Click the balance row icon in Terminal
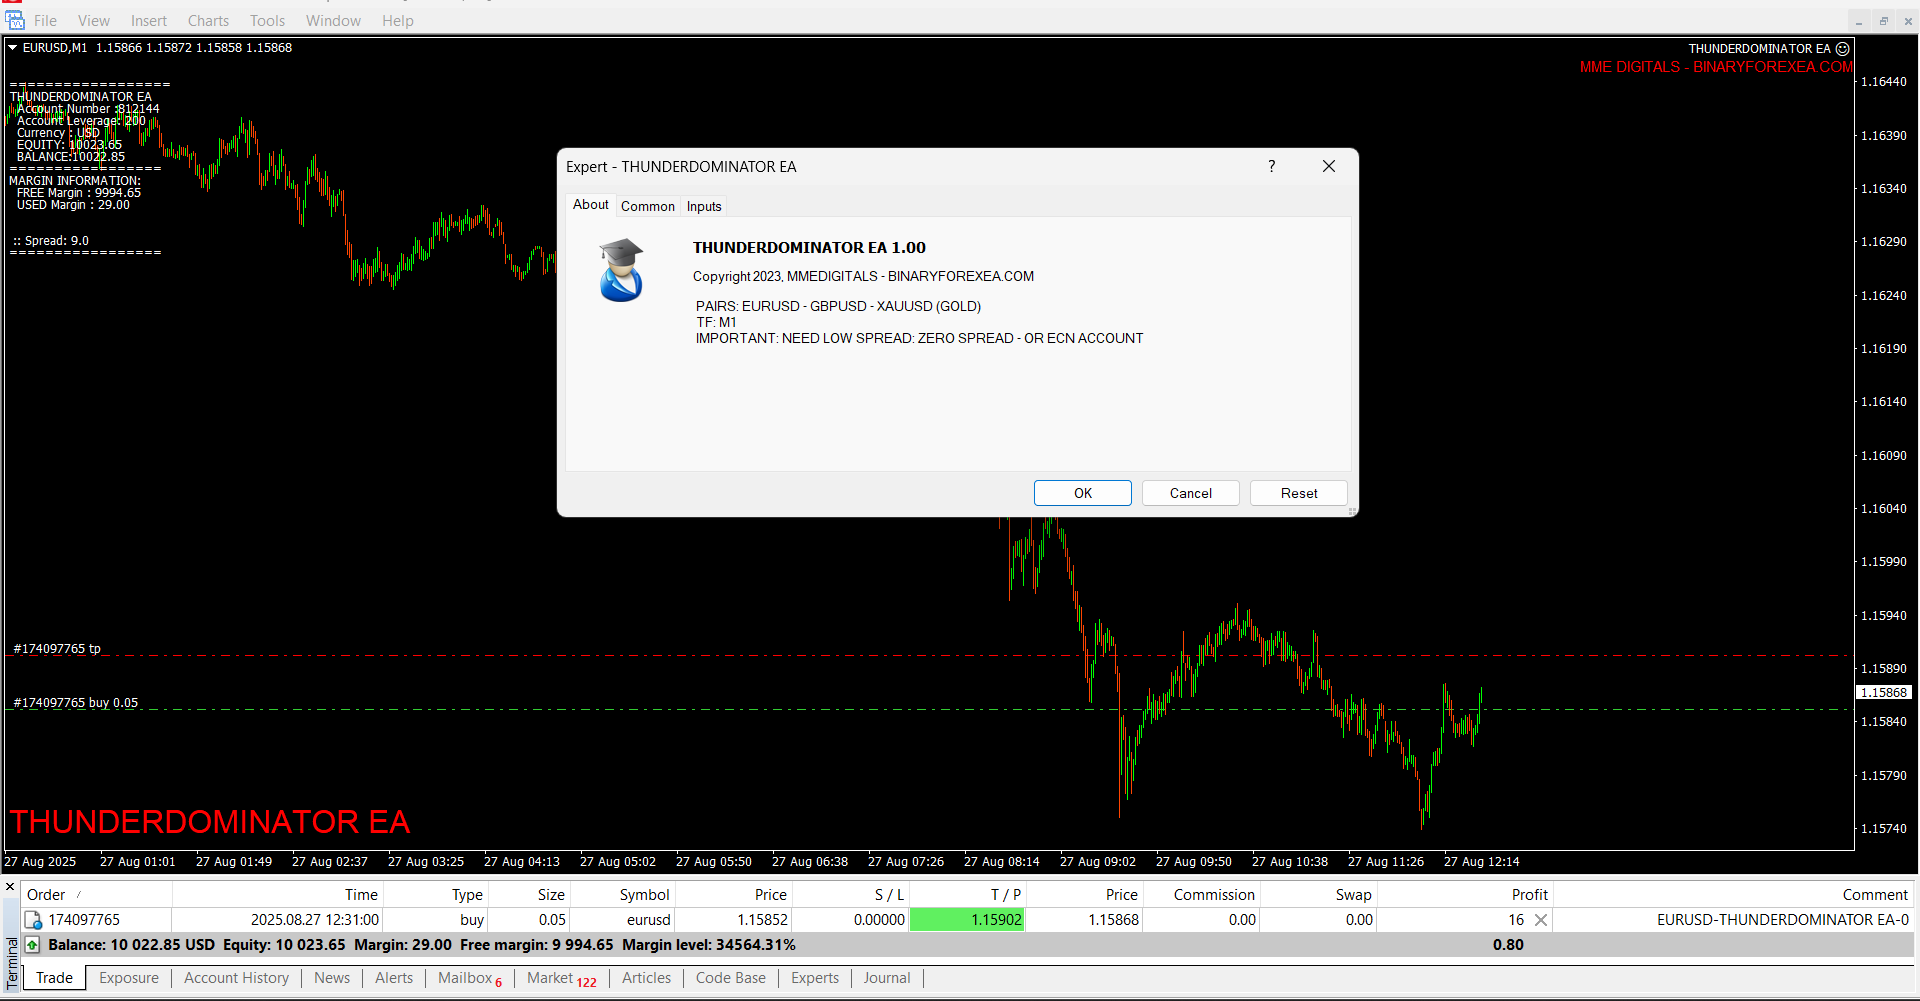 (x=32, y=945)
